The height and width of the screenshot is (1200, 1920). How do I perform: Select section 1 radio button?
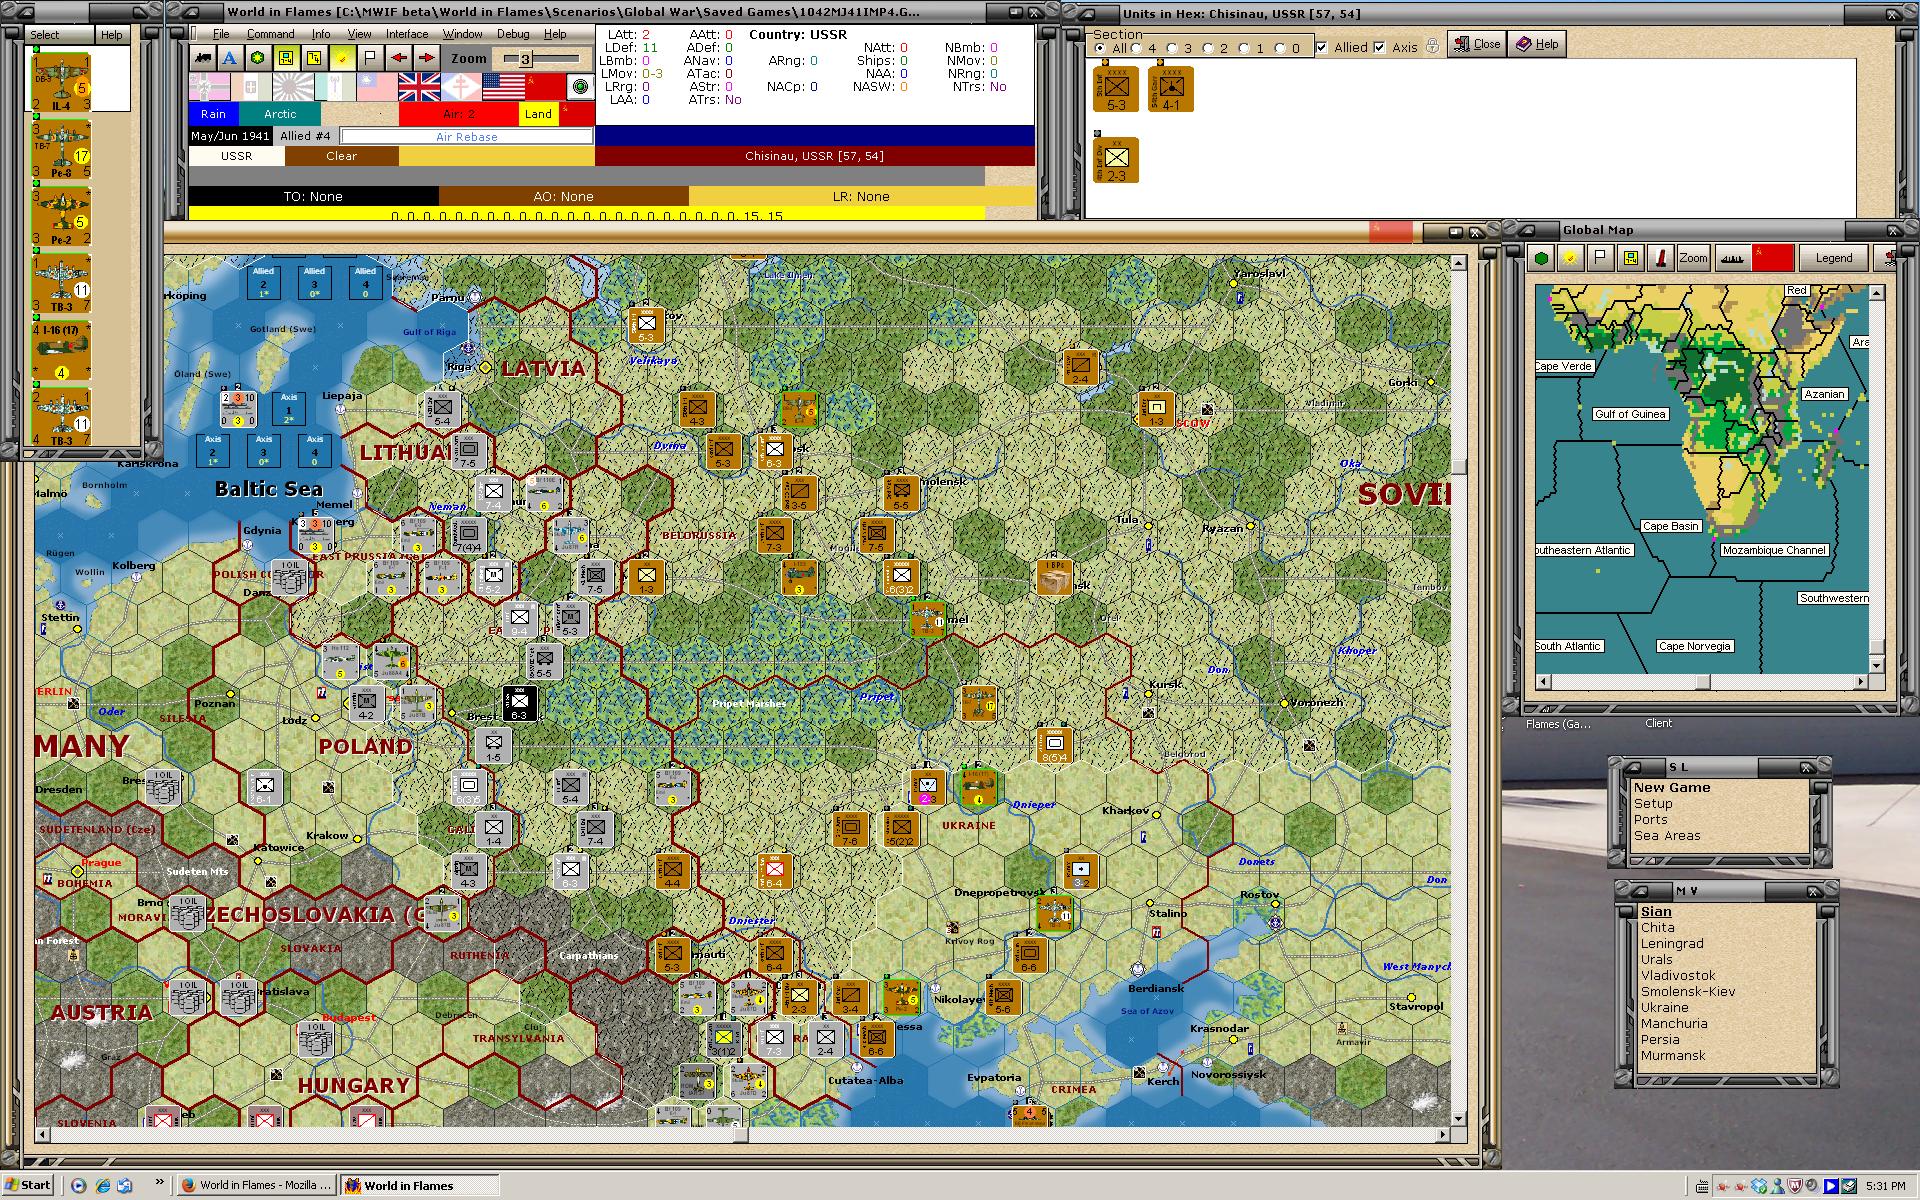click(x=1245, y=48)
